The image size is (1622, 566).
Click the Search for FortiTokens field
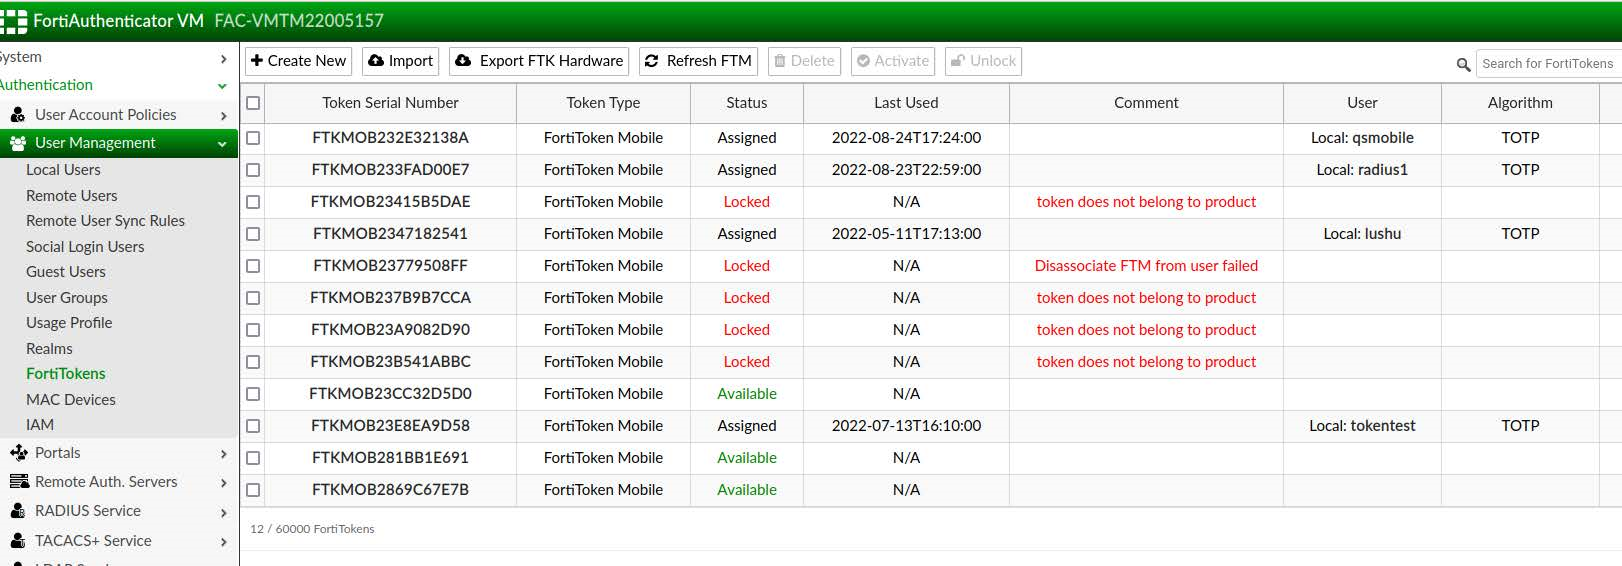click(1547, 63)
